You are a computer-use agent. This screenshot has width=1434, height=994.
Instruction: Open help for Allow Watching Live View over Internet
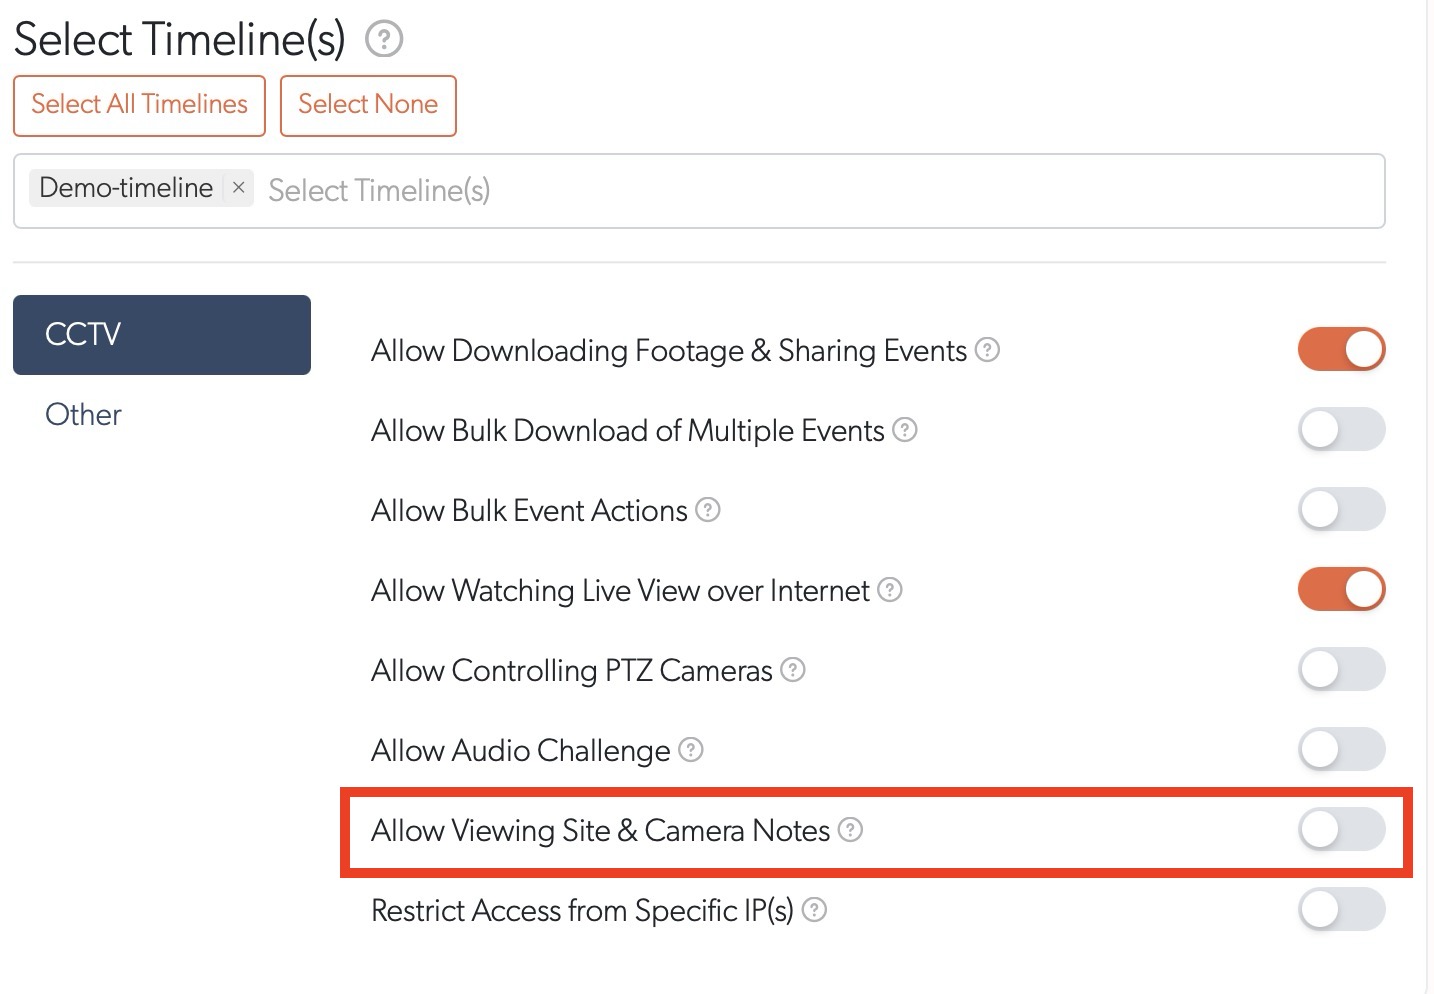click(x=890, y=590)
